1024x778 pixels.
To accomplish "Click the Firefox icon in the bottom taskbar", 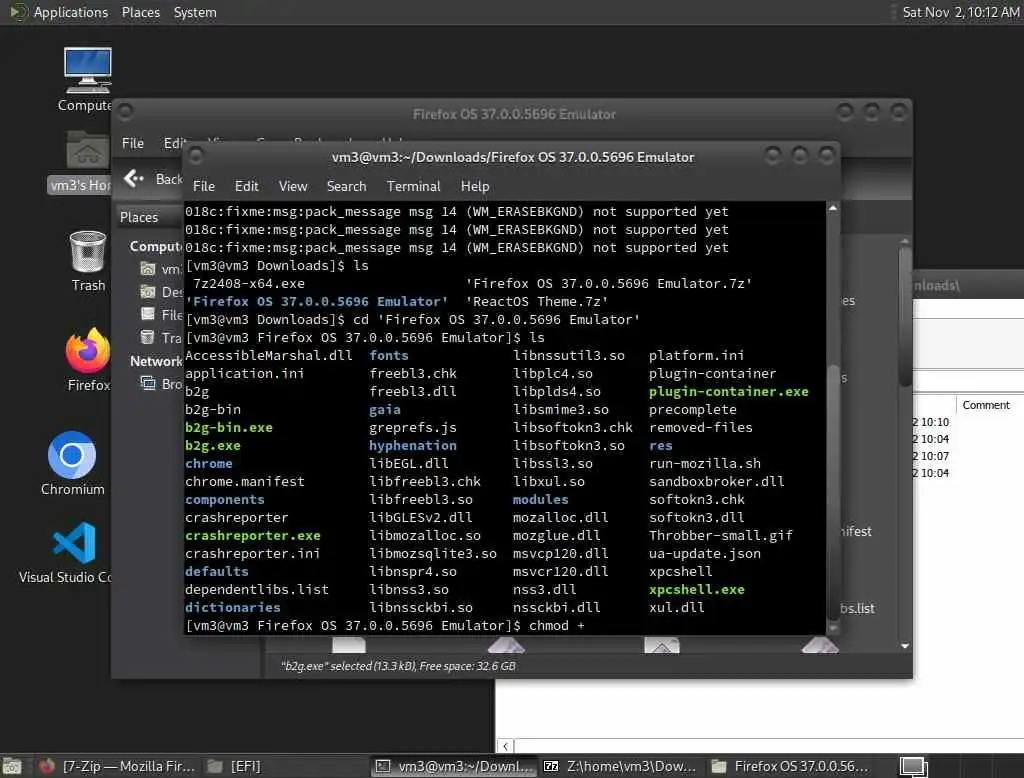I will (46, 766).
